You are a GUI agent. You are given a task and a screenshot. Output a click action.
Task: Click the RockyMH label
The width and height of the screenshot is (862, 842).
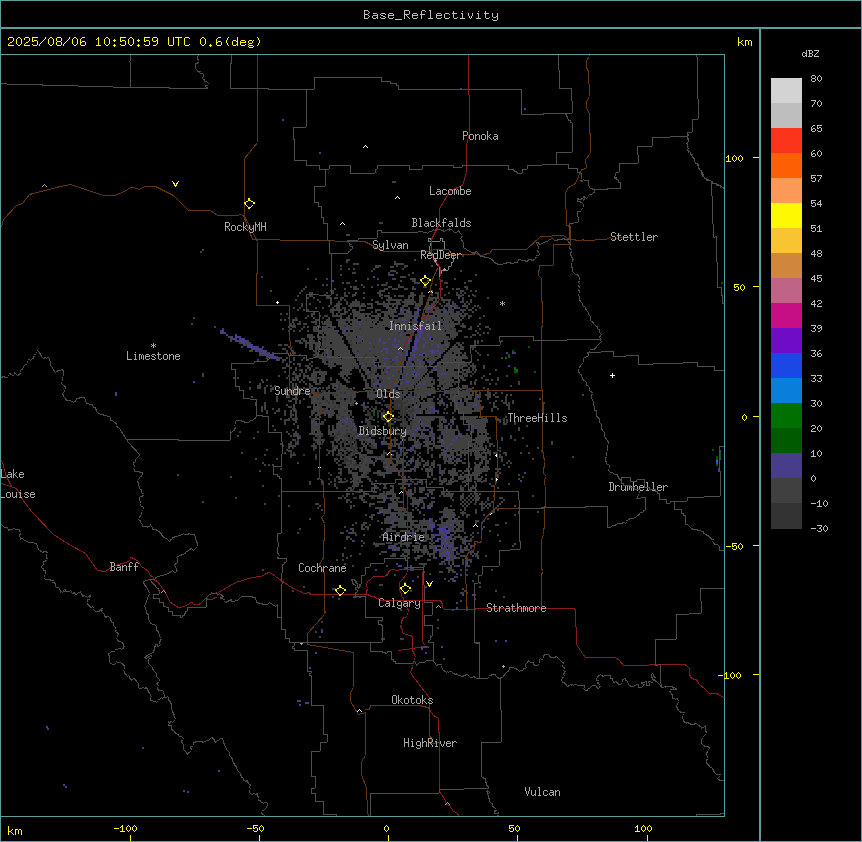click(x=245, y=227)
